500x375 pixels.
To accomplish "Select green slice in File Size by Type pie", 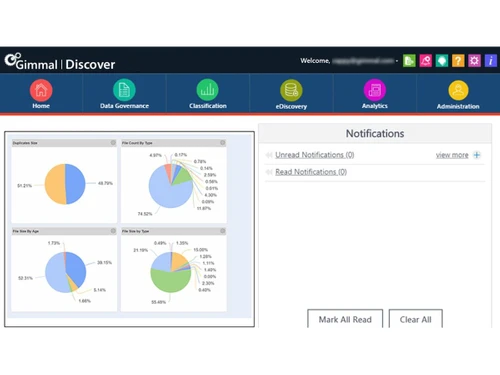I will [171, 281].
